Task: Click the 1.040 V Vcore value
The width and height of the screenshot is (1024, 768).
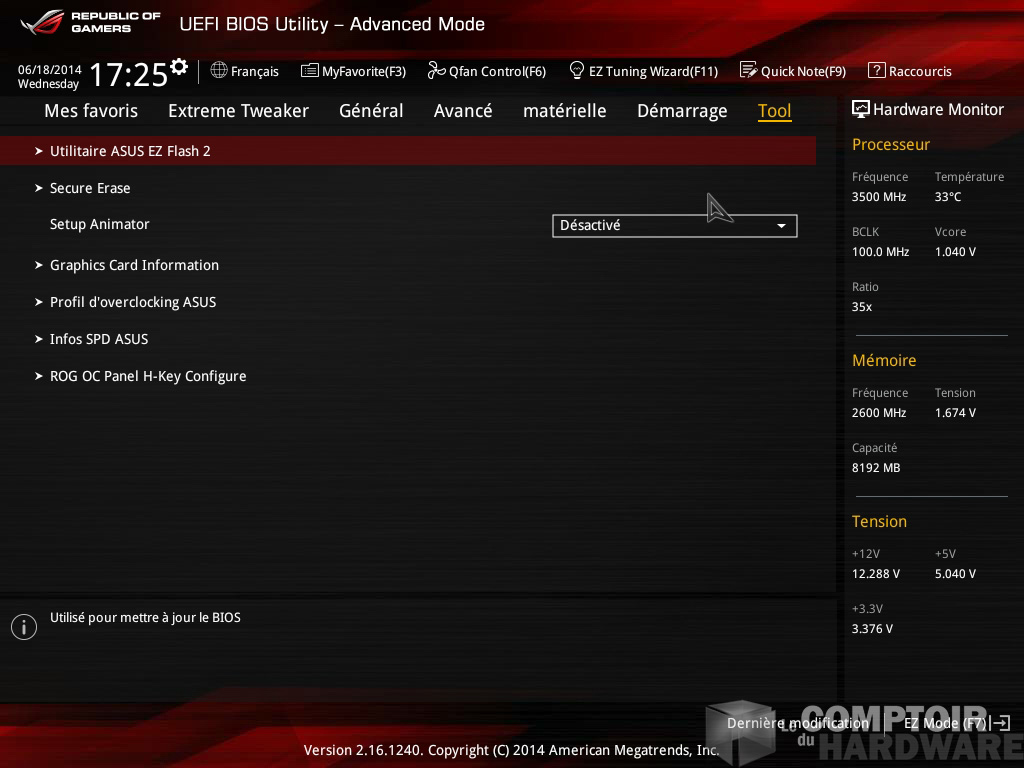Action: point(955,251)
